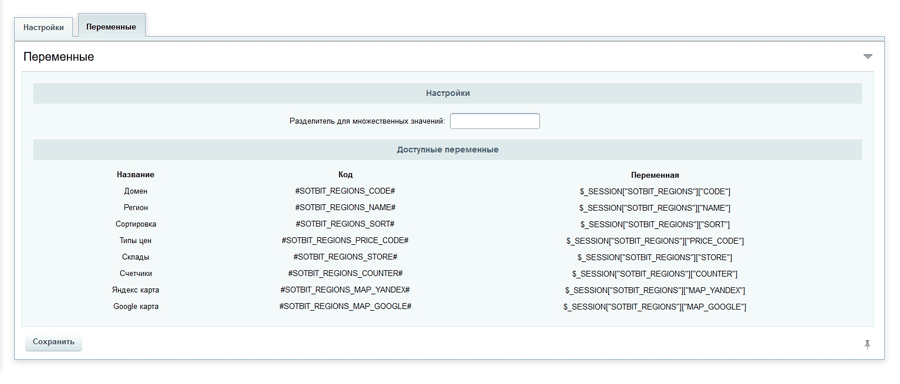Viewport: 900px width, 384px height.
Task: Click the $_SESSION ["MAP_GOOGLE"] variable
Action: [x=655, y=307]
